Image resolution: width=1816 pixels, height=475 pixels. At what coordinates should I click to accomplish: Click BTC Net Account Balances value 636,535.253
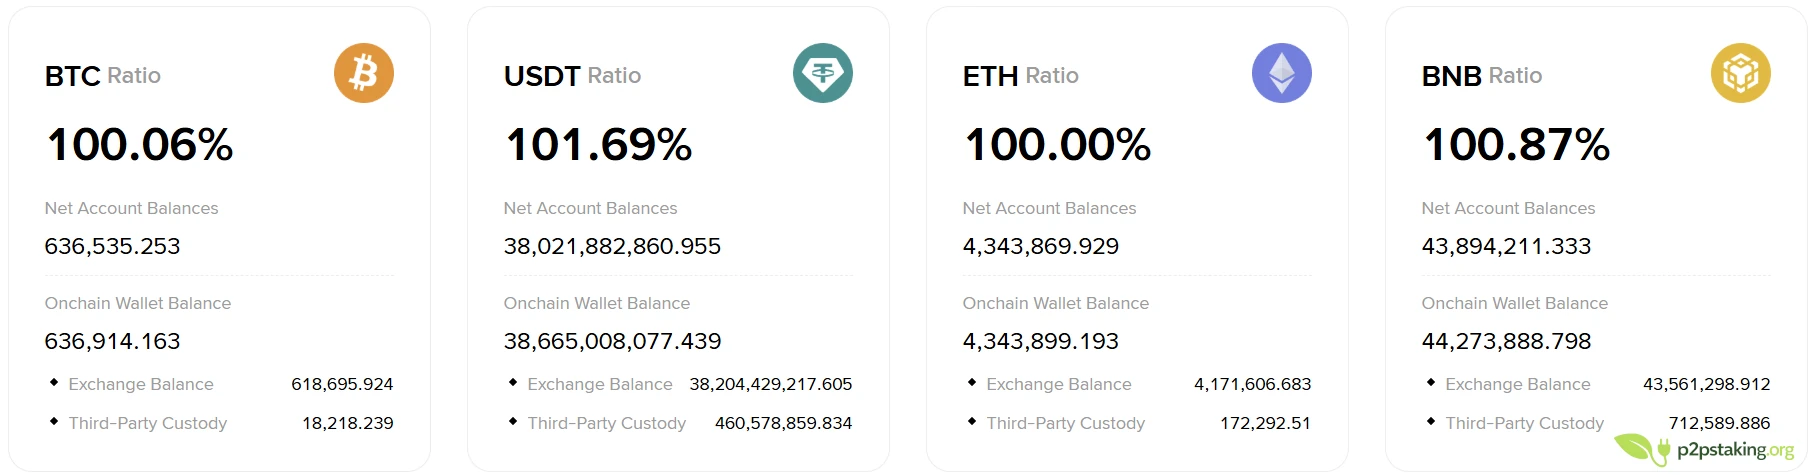112,246
